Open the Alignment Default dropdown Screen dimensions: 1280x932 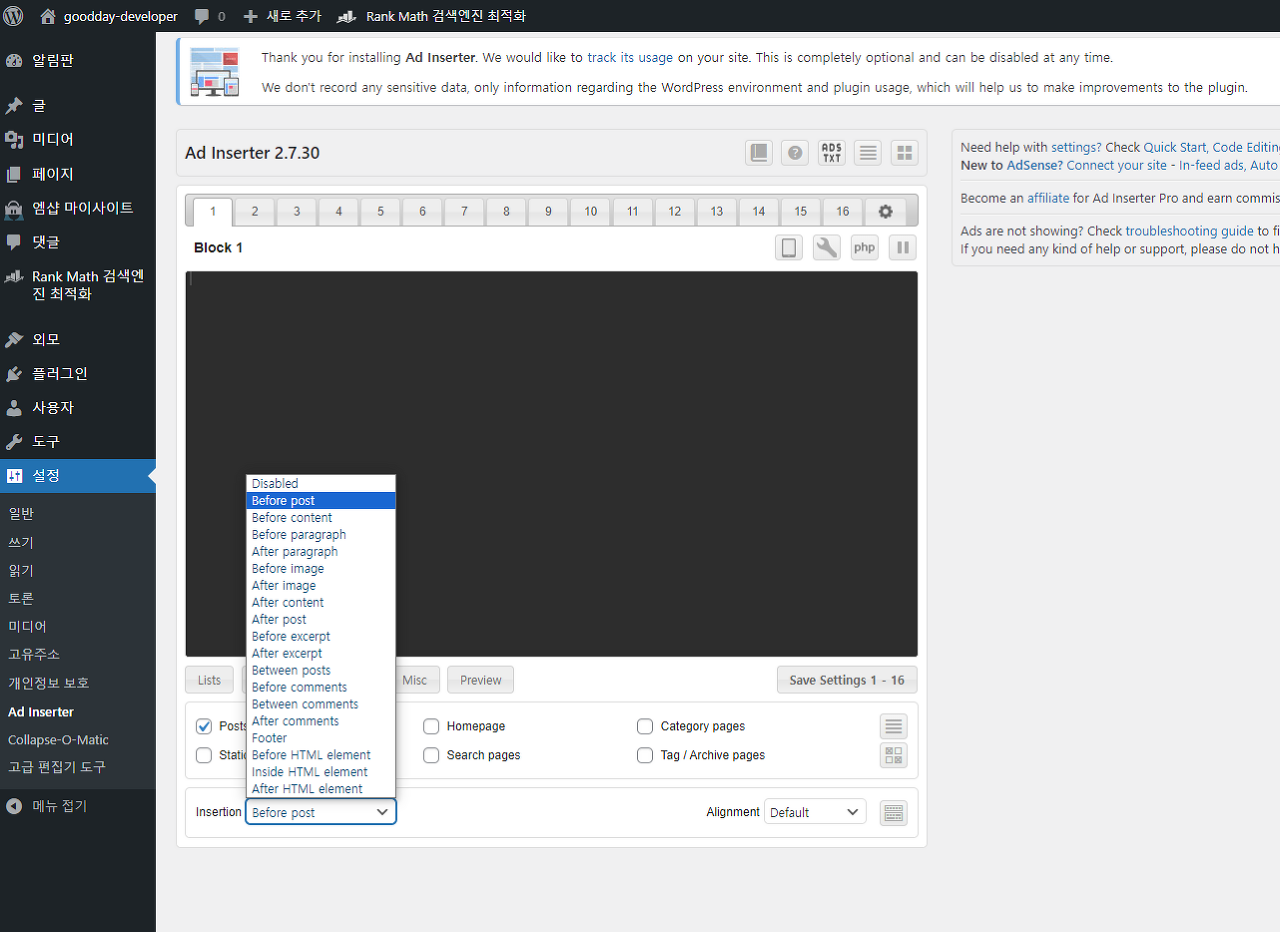[x=815, y=812]
